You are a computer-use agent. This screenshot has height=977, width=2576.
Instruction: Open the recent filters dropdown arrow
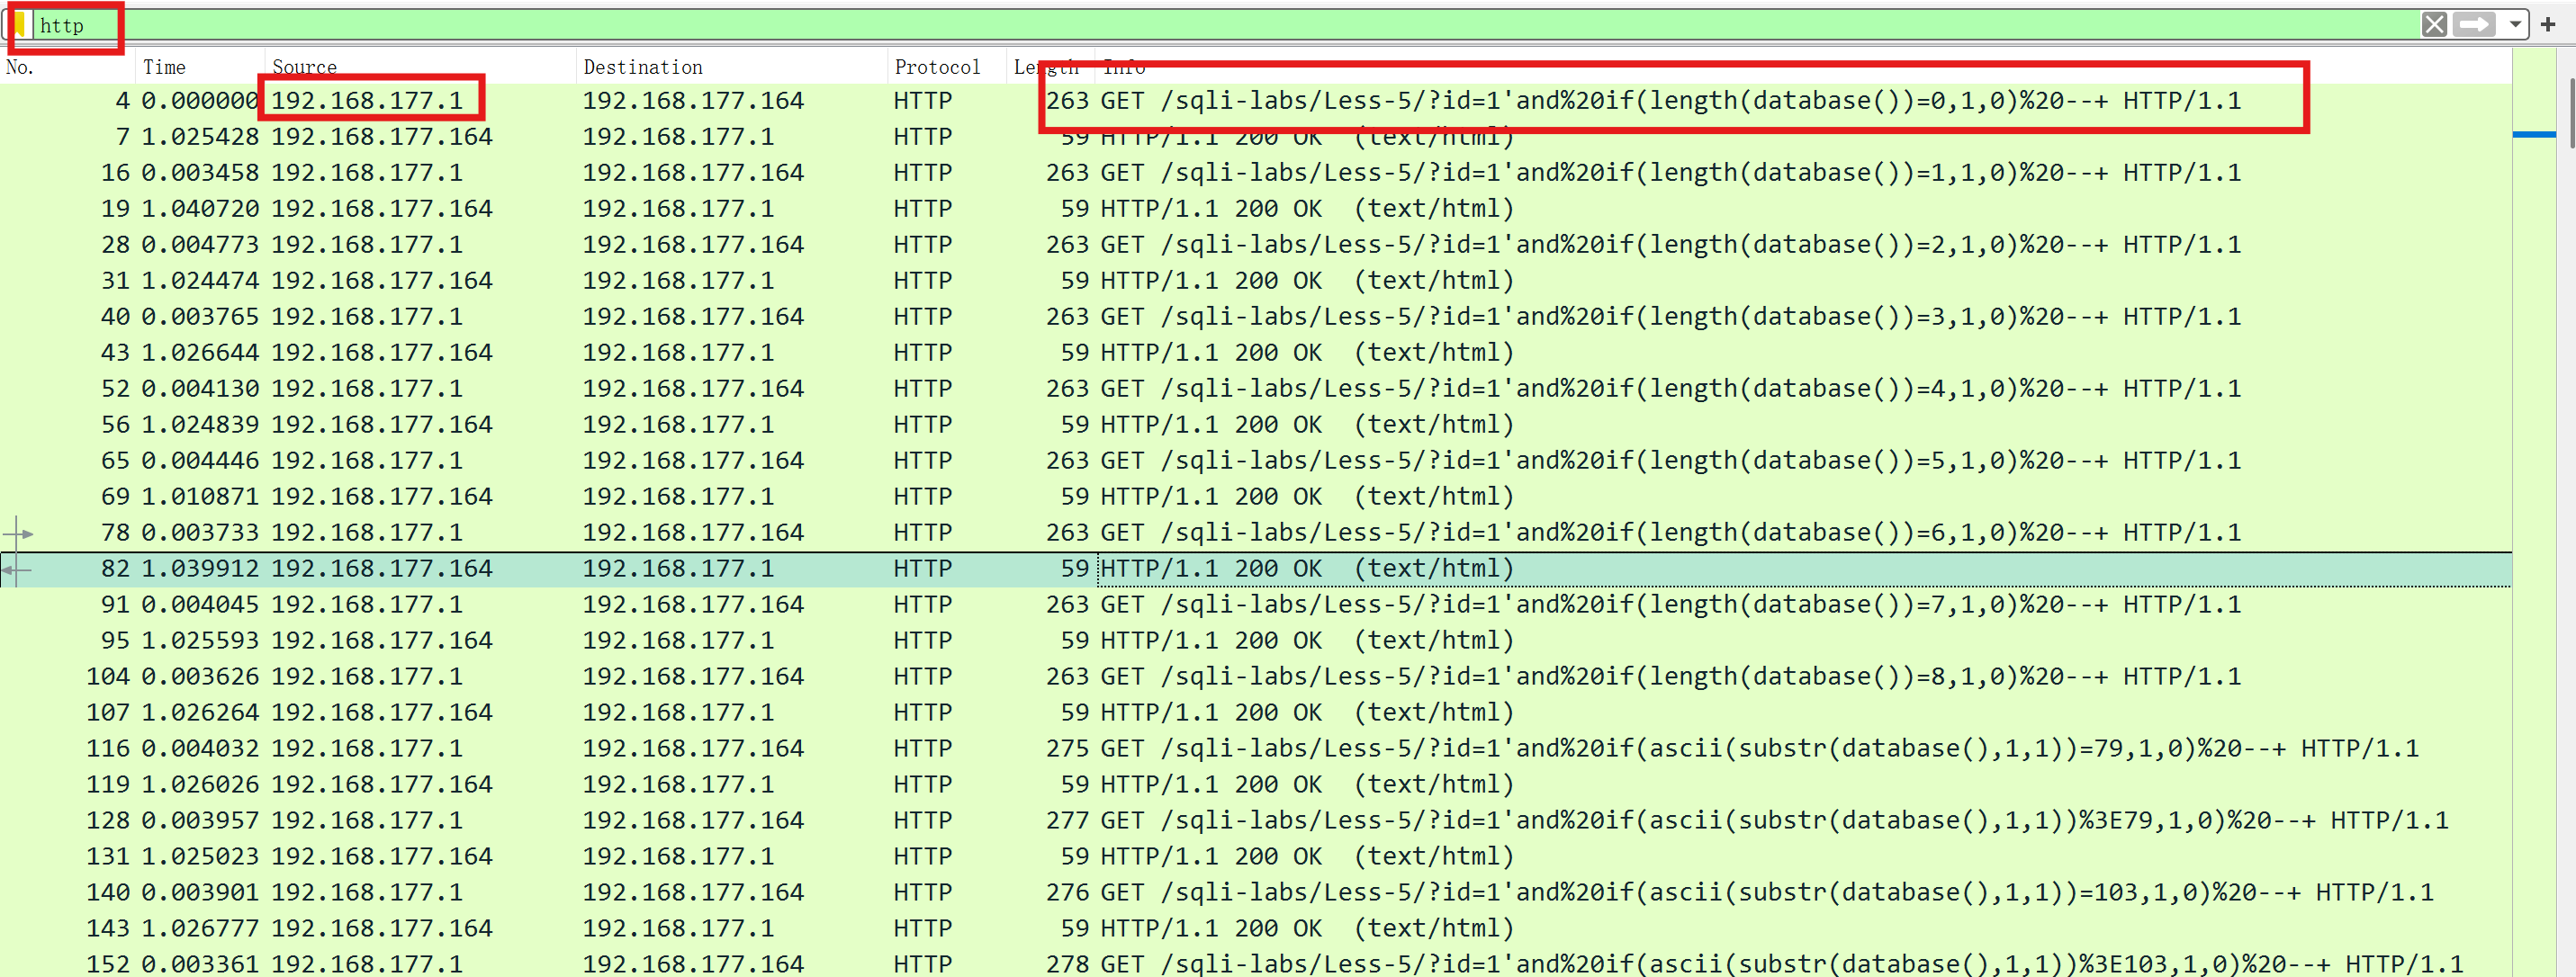[2515, 24]
